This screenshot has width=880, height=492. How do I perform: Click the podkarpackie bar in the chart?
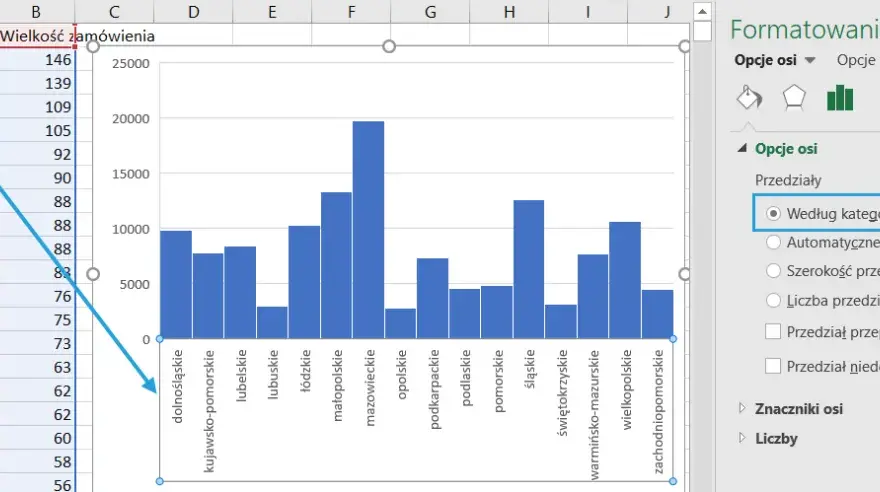click(432, 298)
